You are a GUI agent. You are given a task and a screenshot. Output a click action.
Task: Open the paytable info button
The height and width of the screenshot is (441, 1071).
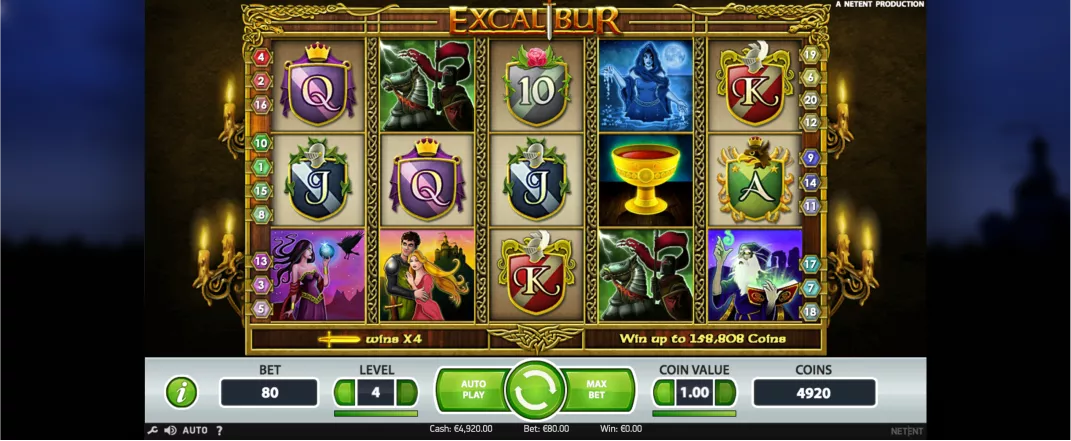pyautogui.click(x=182, y=393)
